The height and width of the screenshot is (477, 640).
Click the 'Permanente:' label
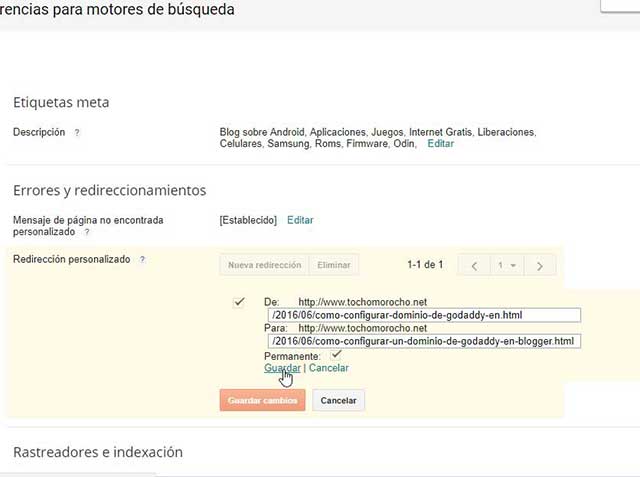[292, 356]
